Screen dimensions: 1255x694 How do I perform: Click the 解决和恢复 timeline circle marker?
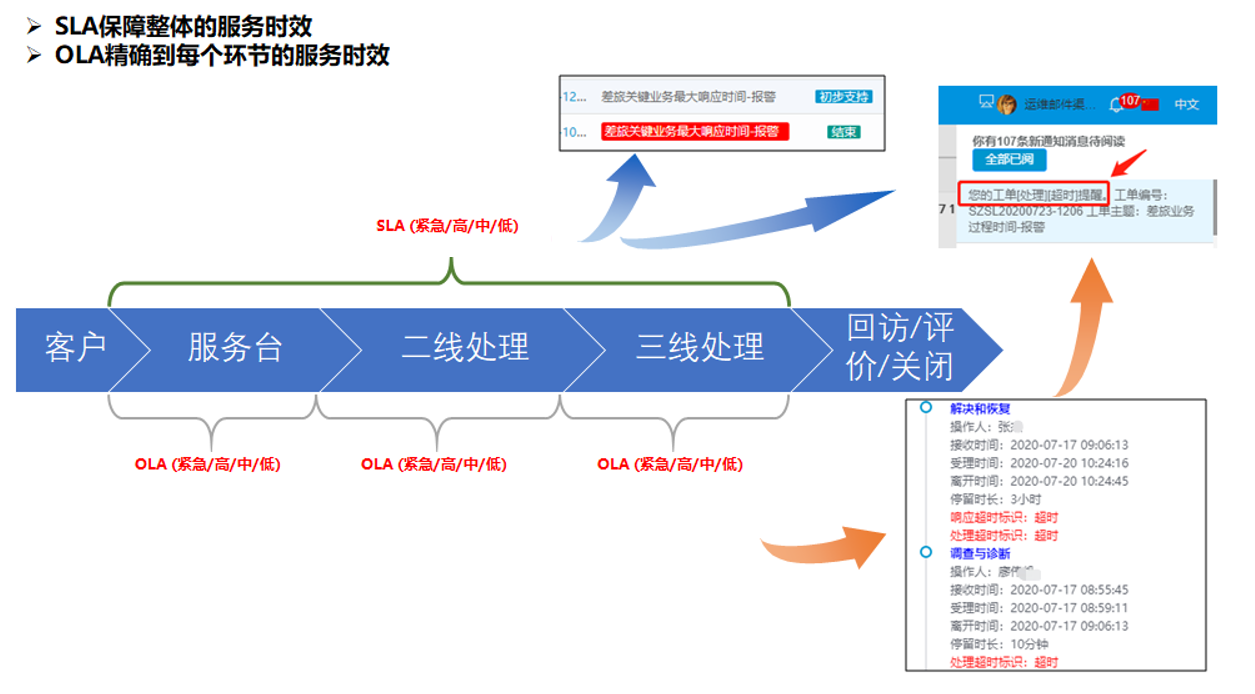926,408
